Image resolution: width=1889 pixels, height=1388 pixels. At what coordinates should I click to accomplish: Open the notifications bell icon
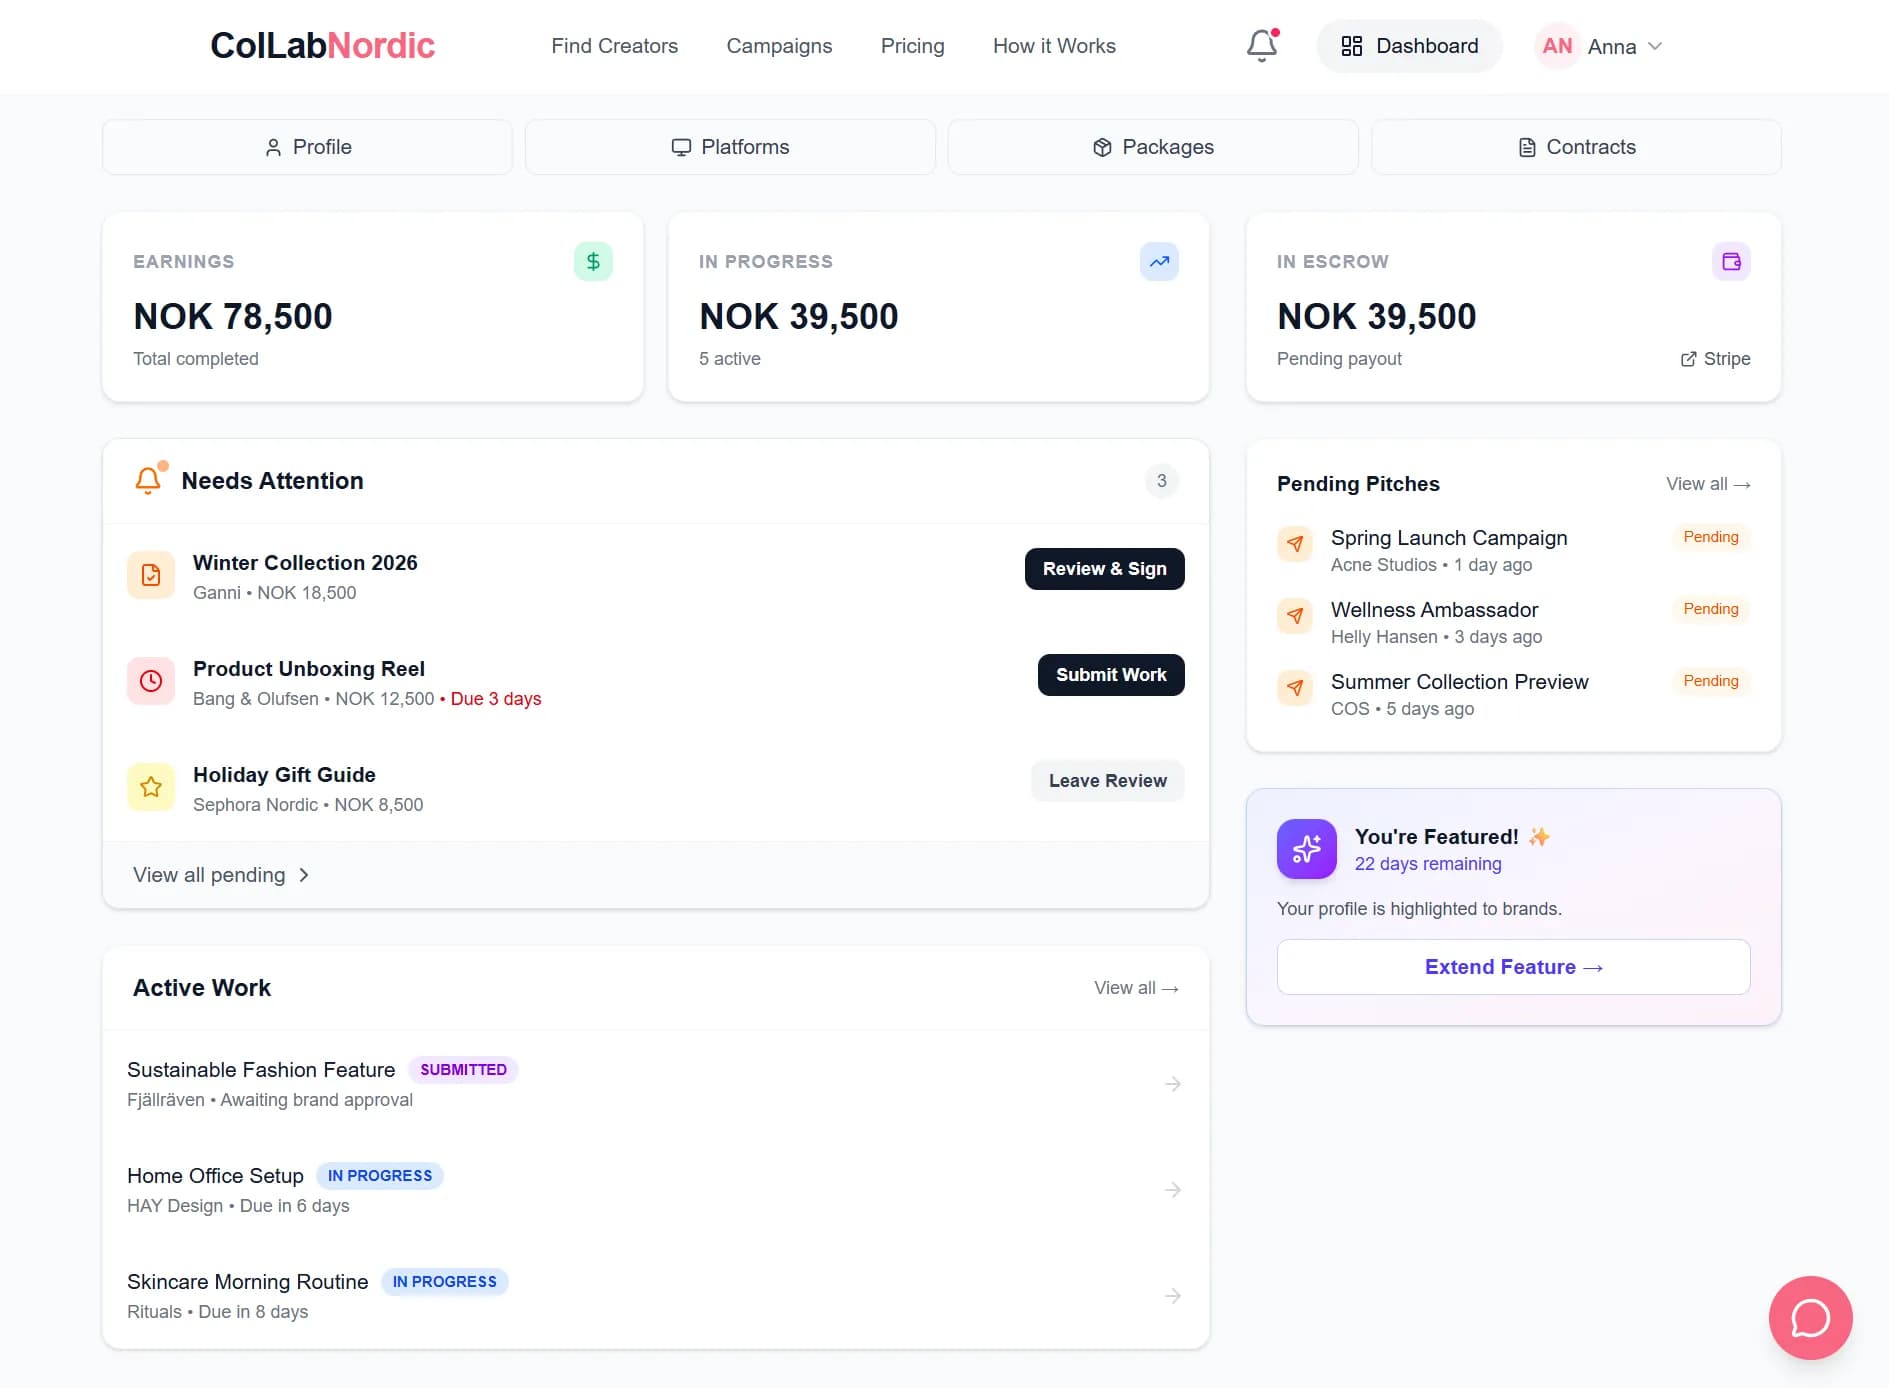(1260, 46)
